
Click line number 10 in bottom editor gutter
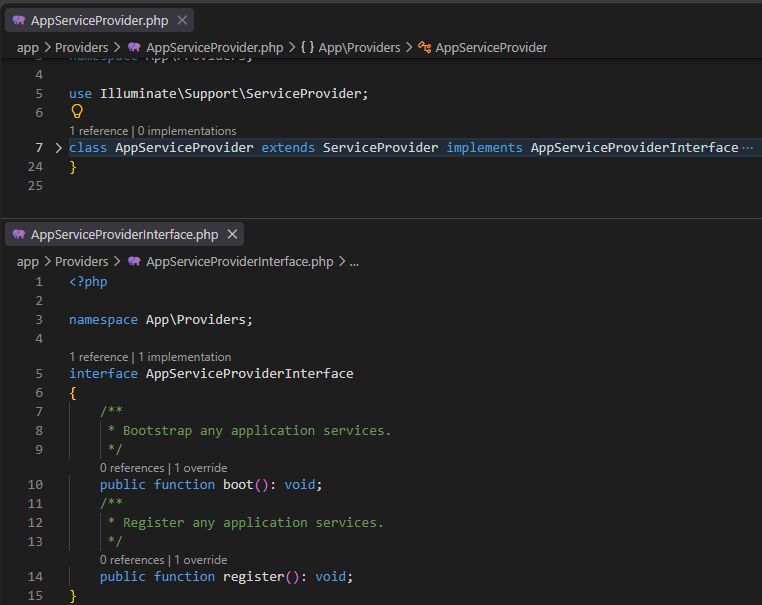point(35,484)
